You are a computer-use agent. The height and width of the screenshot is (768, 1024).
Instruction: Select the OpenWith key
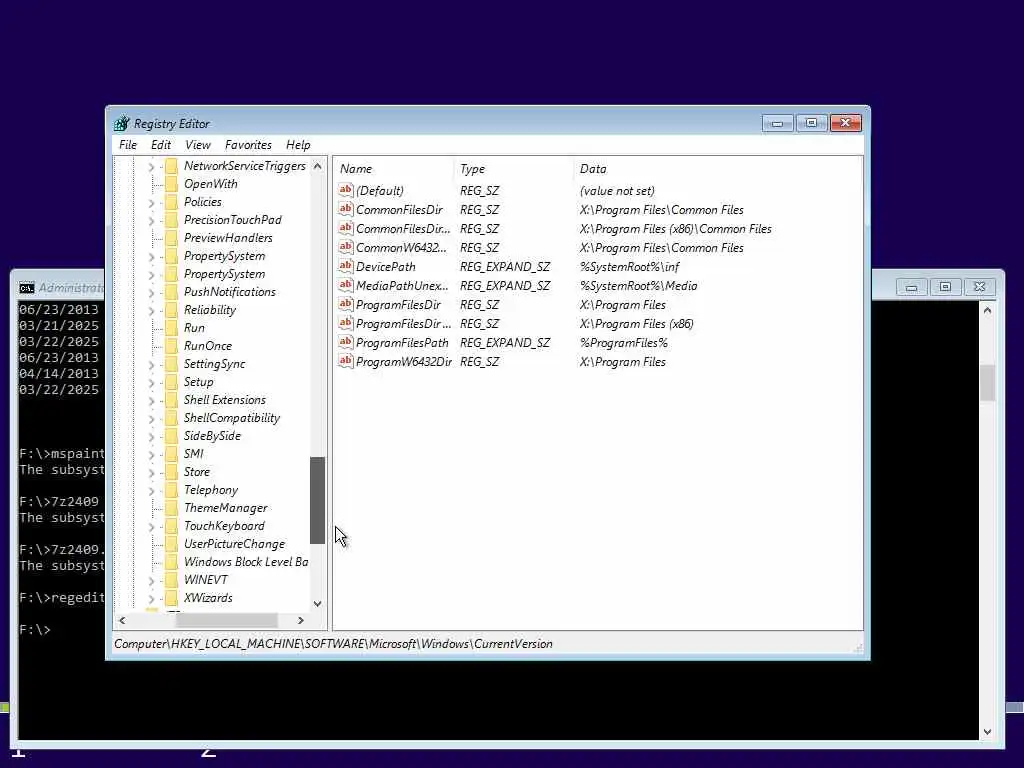click(x=210, y=184)
